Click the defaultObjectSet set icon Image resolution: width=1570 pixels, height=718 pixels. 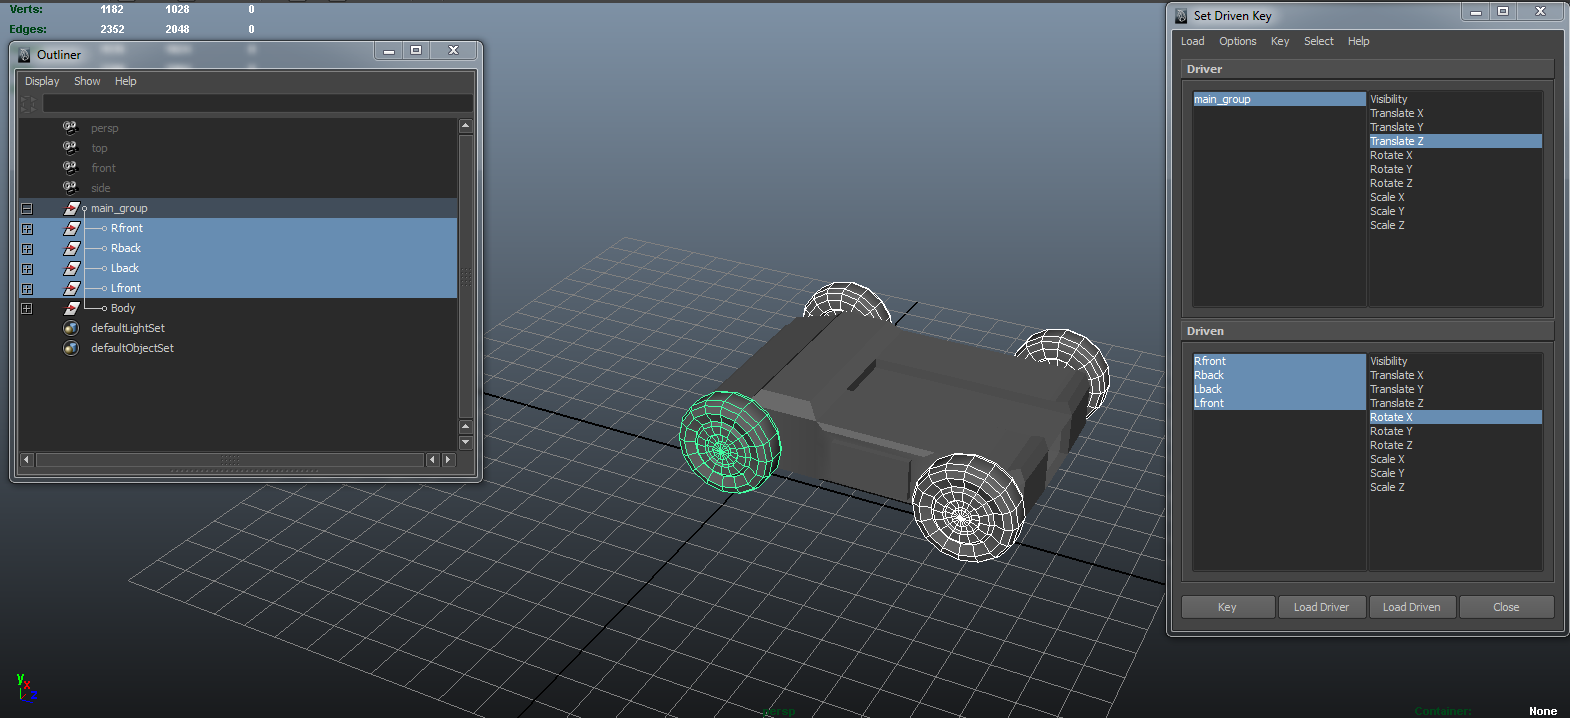coord(71,348)
